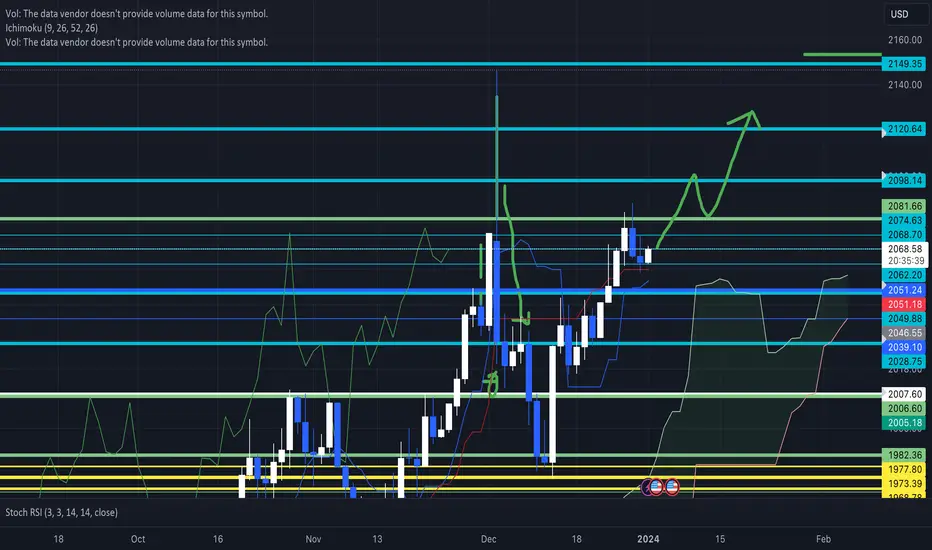Click the 2160.00 price scale tick
Viewport: 932px width, 550px height.
click(905, 40)
